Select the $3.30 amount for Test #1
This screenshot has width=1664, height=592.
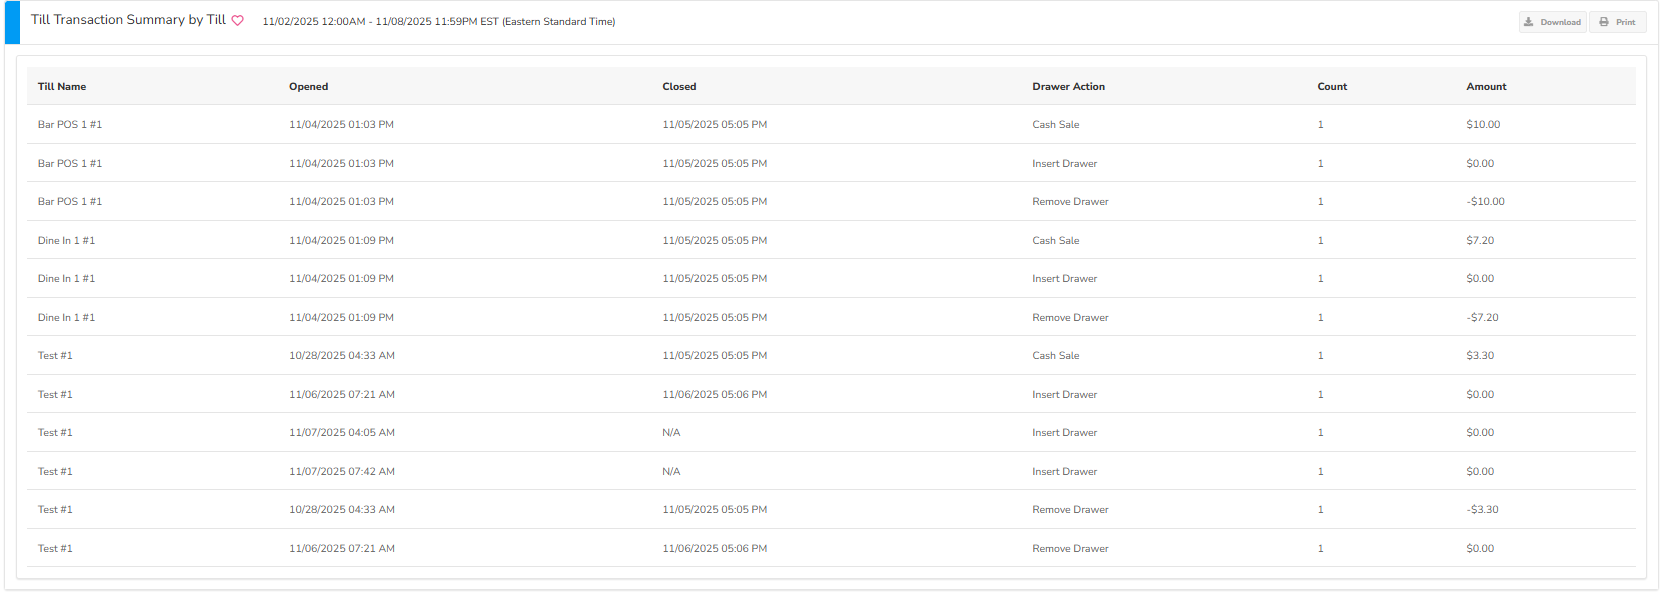1480,356
